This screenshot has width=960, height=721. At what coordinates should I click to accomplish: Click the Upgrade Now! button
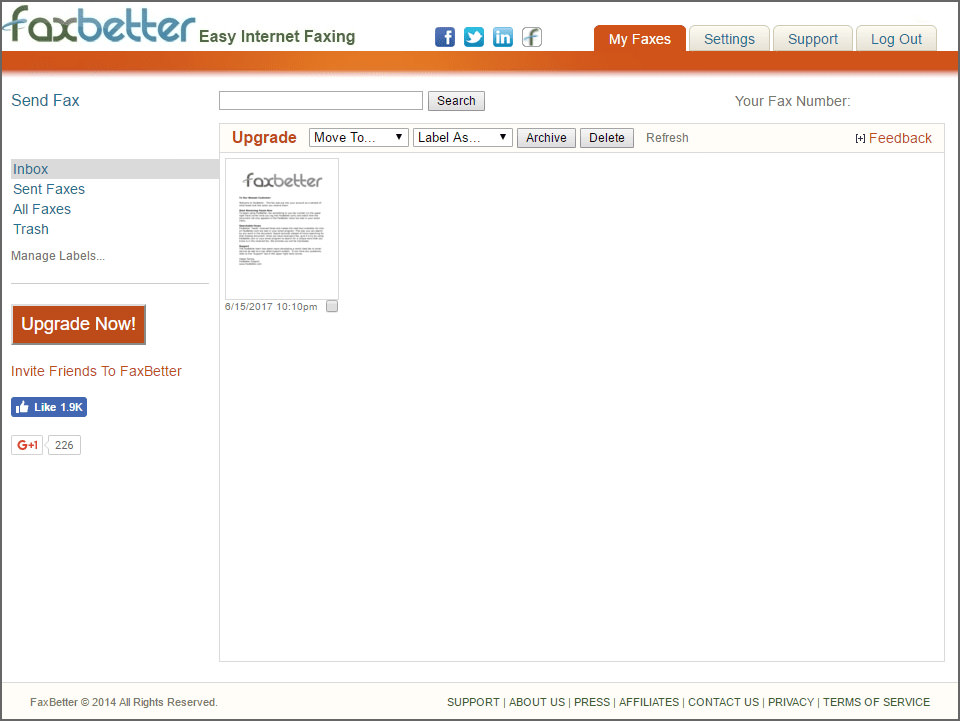(x=78, y=324)
